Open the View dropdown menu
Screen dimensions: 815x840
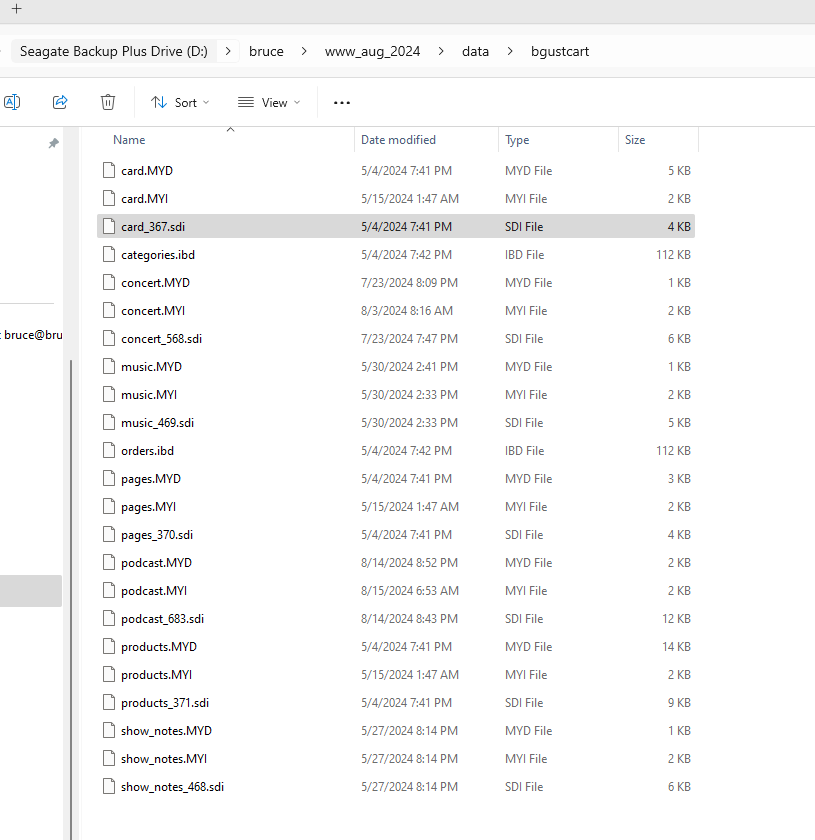269,102
